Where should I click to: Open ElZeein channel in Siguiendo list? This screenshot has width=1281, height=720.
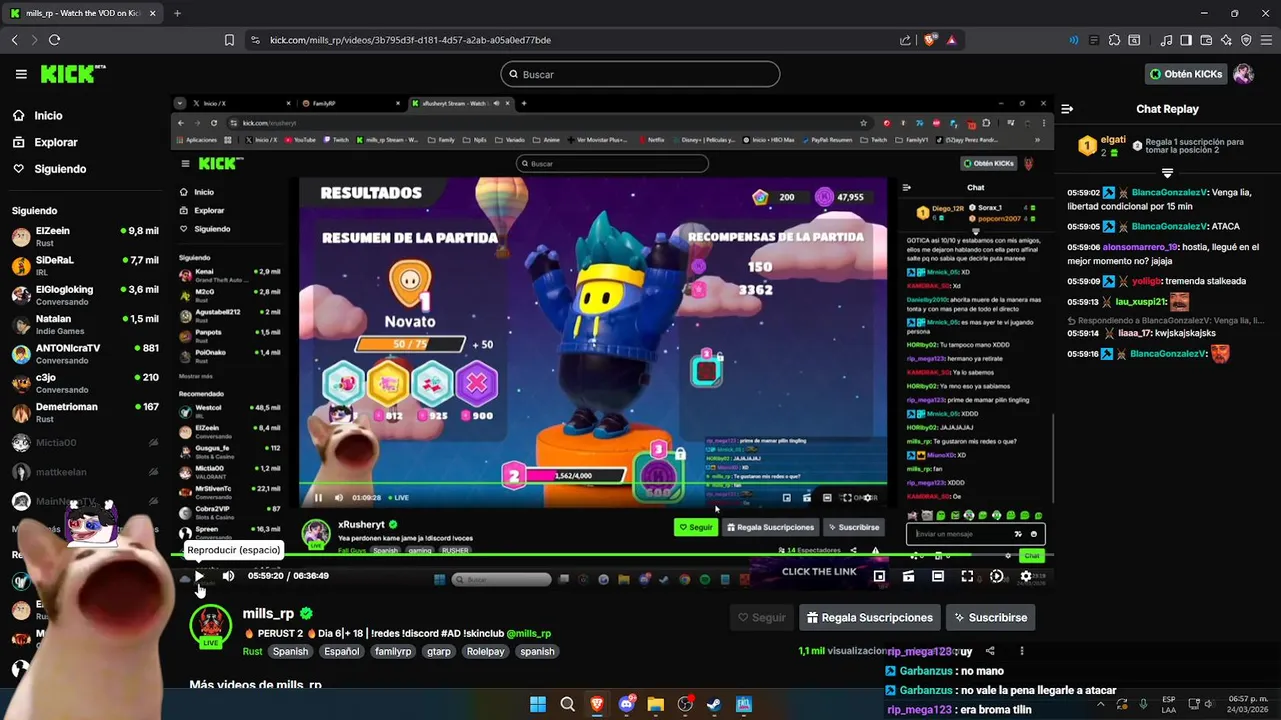pos(85,236)
